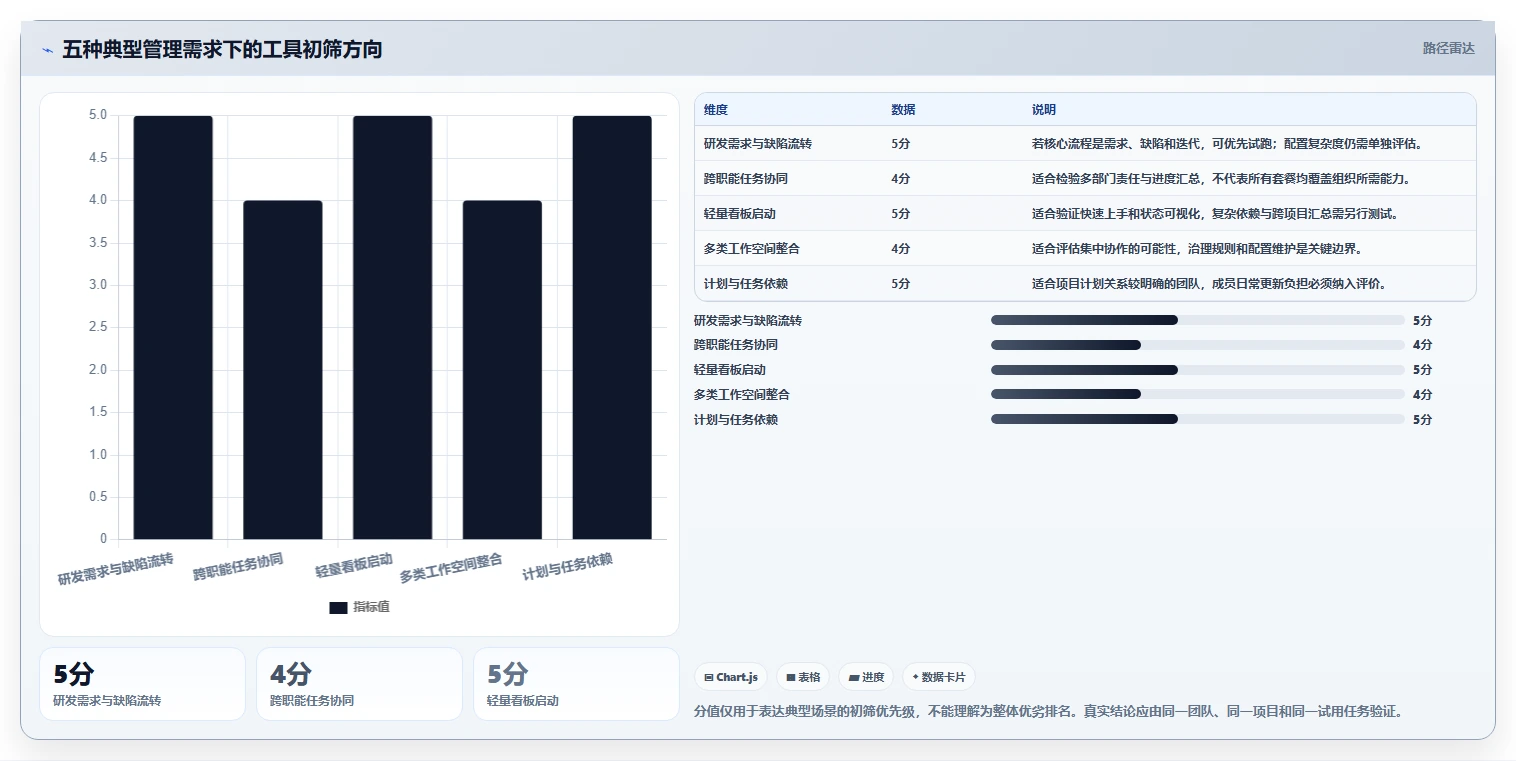This screenshot has height=761, width=1516.
Task: Click the description starting 适合项目计划关系
Action: [x=1208, y=284]
